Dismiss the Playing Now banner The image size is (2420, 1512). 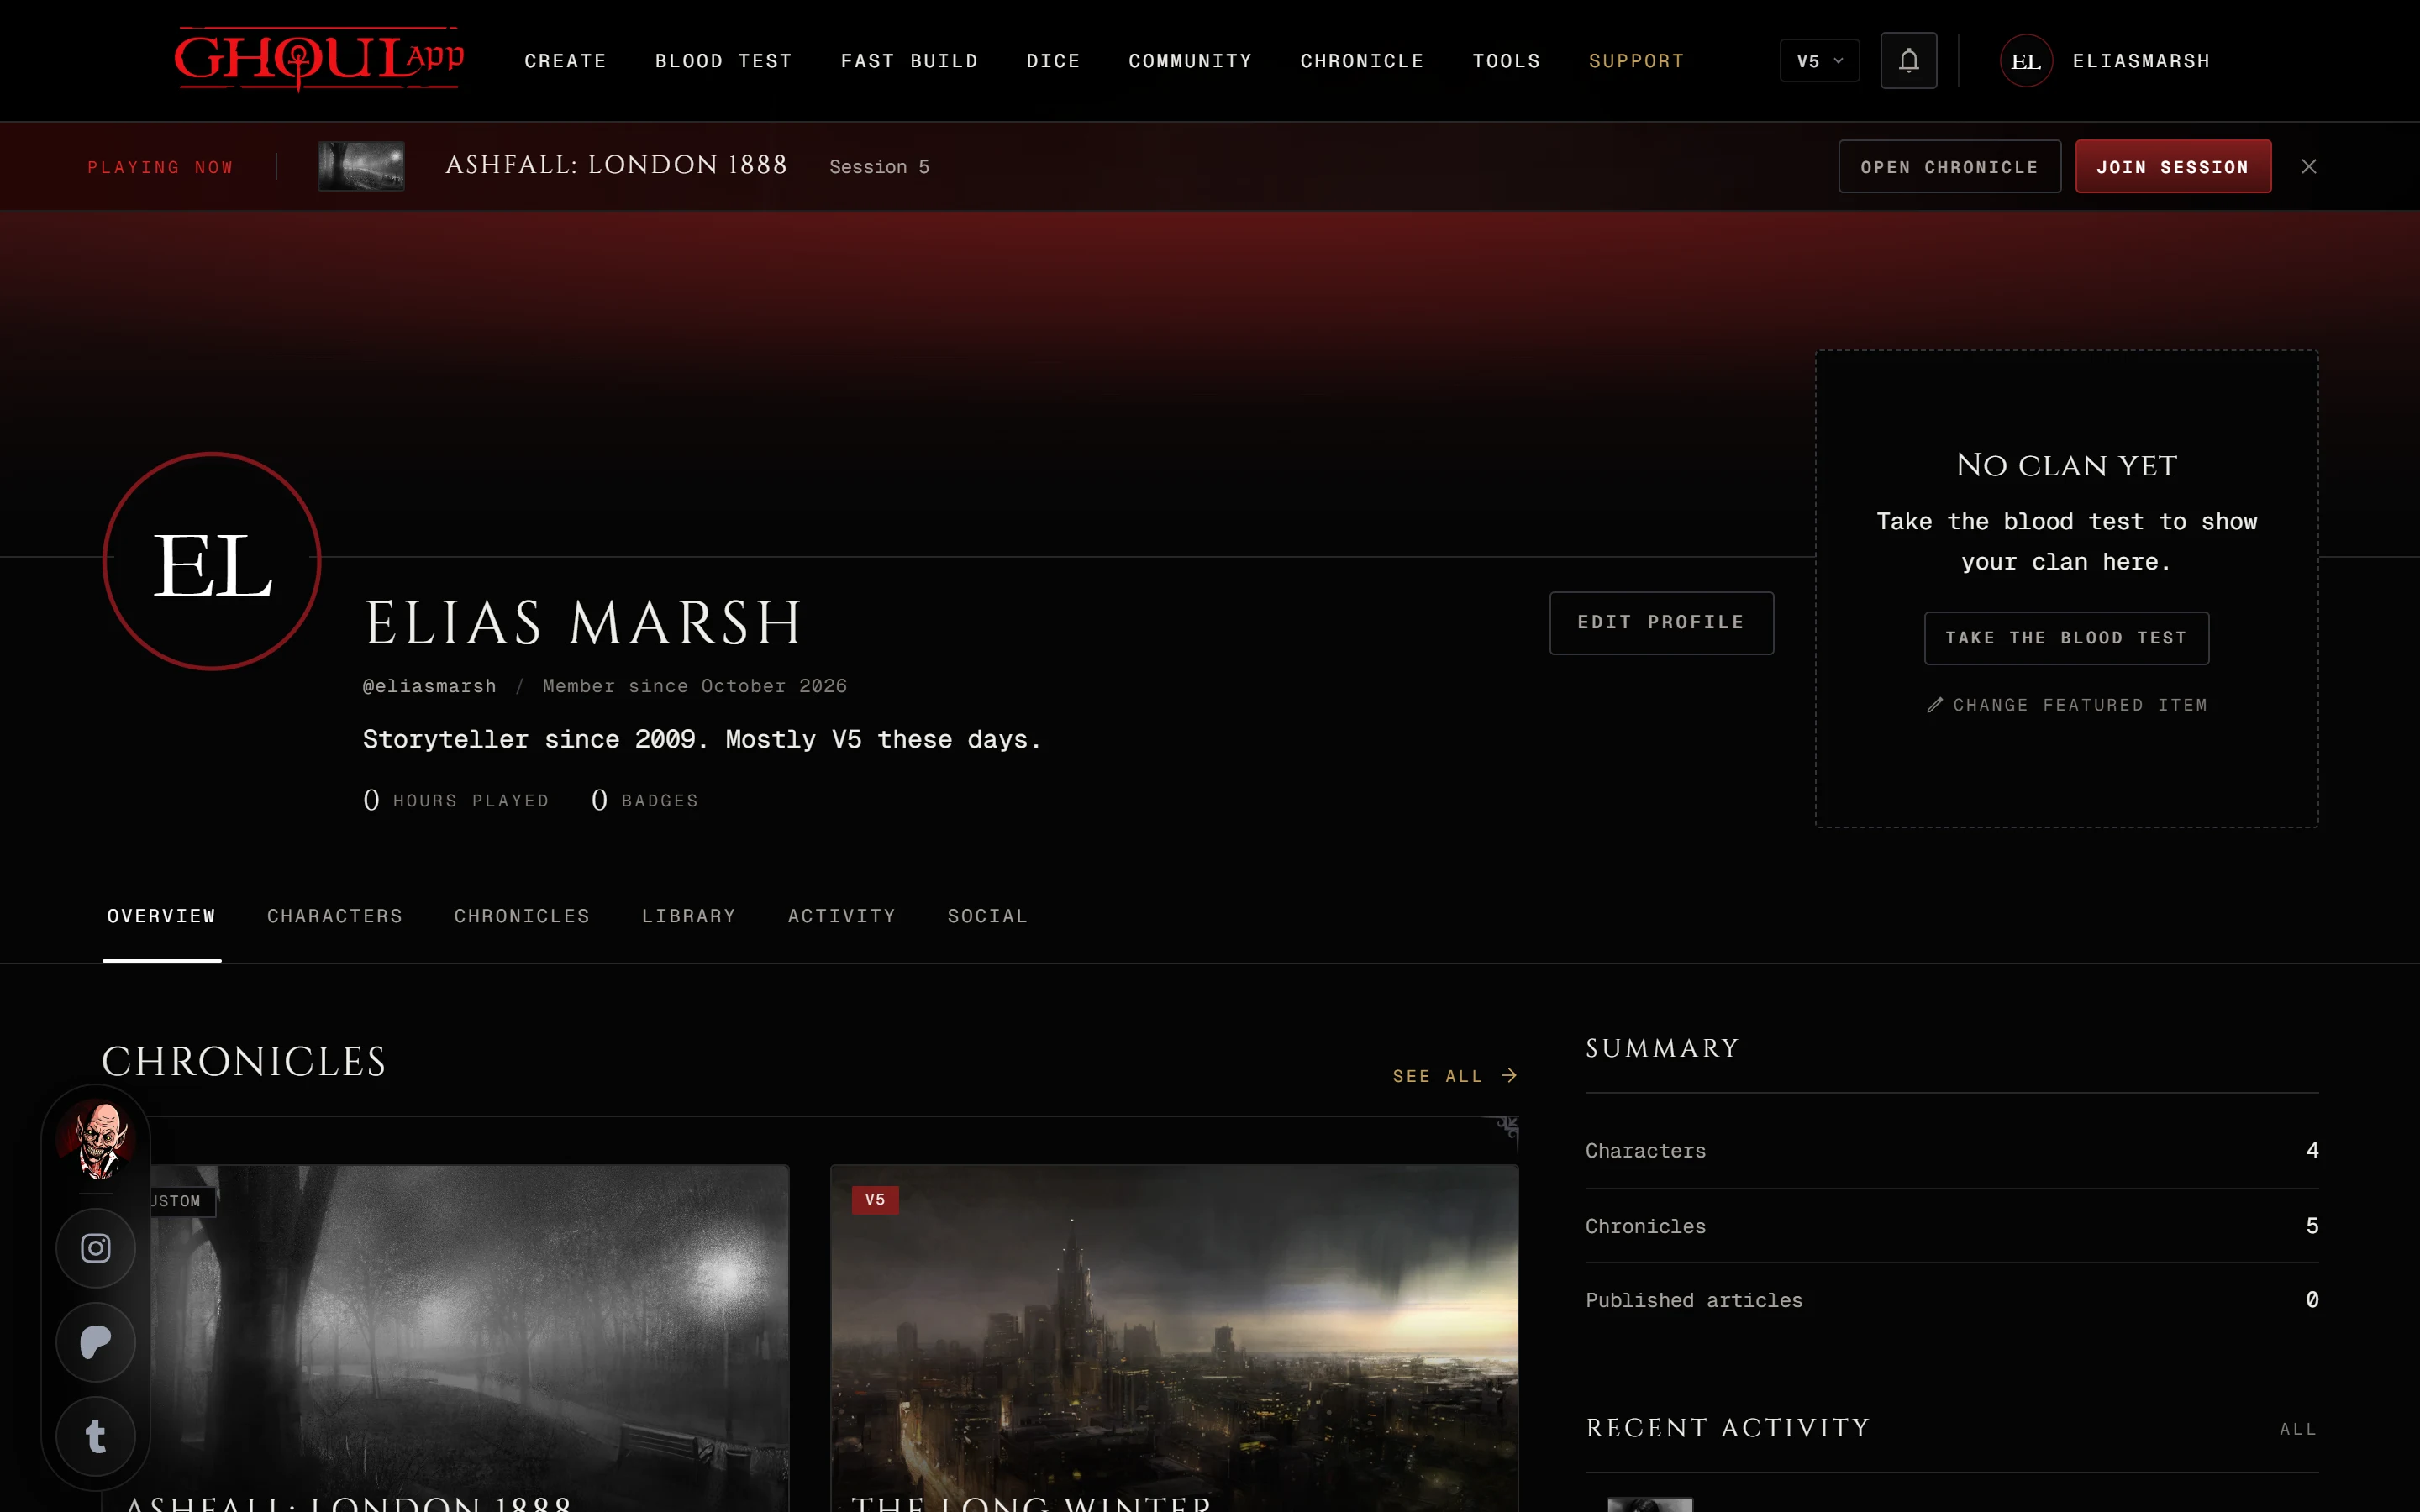pos(2308,166)
